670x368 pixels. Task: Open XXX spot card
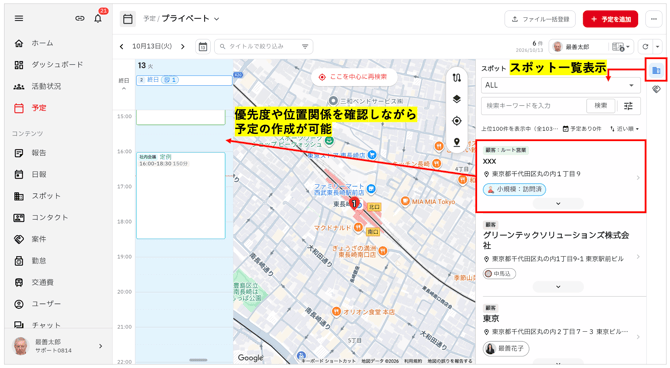[560, 176]
